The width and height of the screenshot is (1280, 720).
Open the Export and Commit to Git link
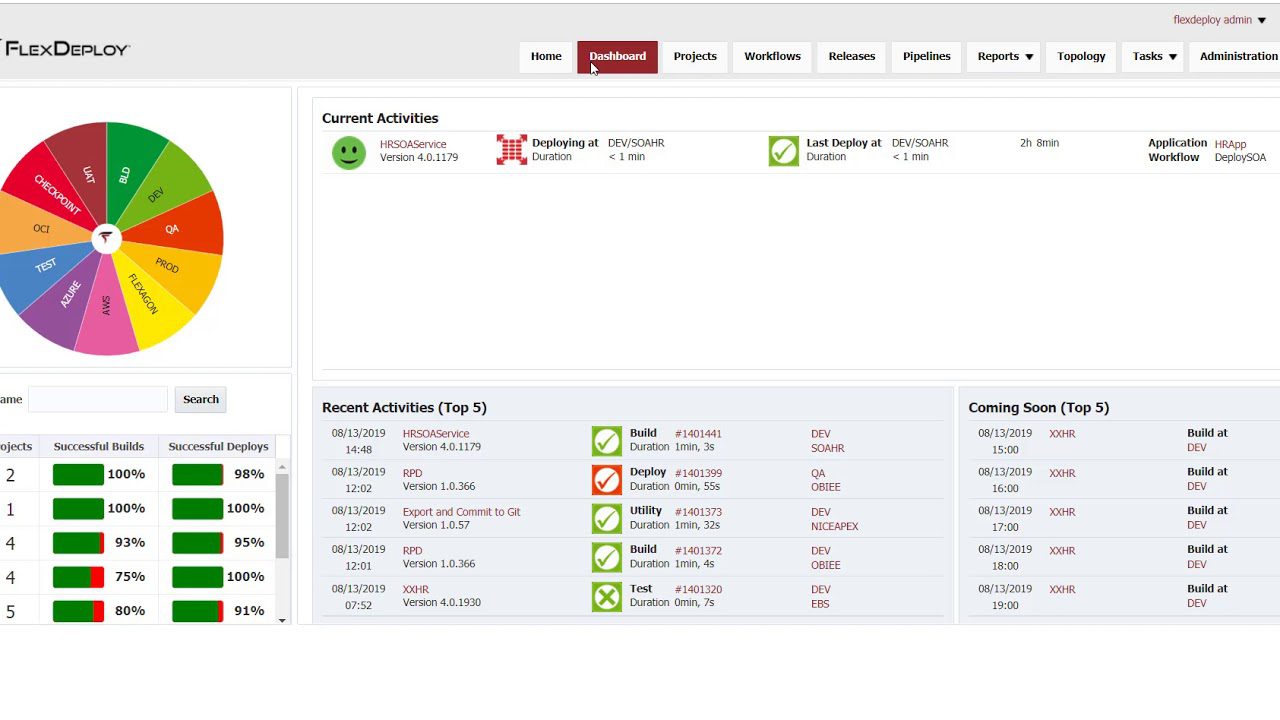(461, 512)
